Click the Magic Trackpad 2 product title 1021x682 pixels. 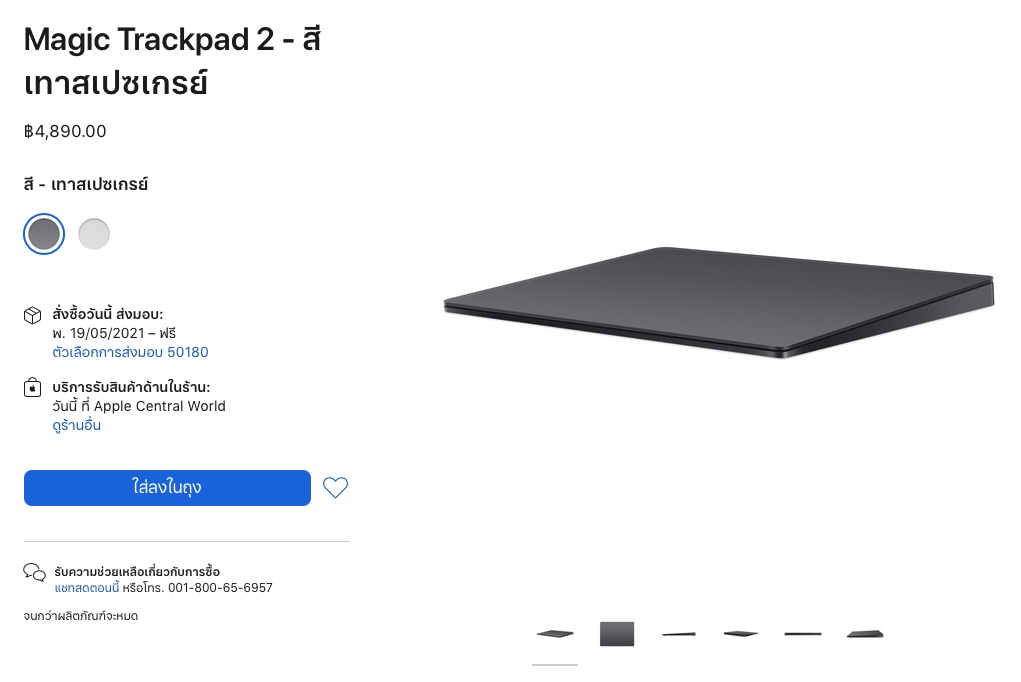(173, 61)
